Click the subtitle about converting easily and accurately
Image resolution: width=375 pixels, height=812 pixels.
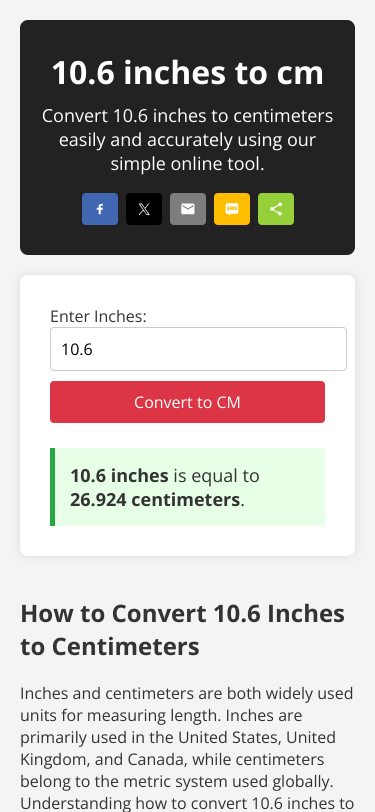(x=188, y=140)
